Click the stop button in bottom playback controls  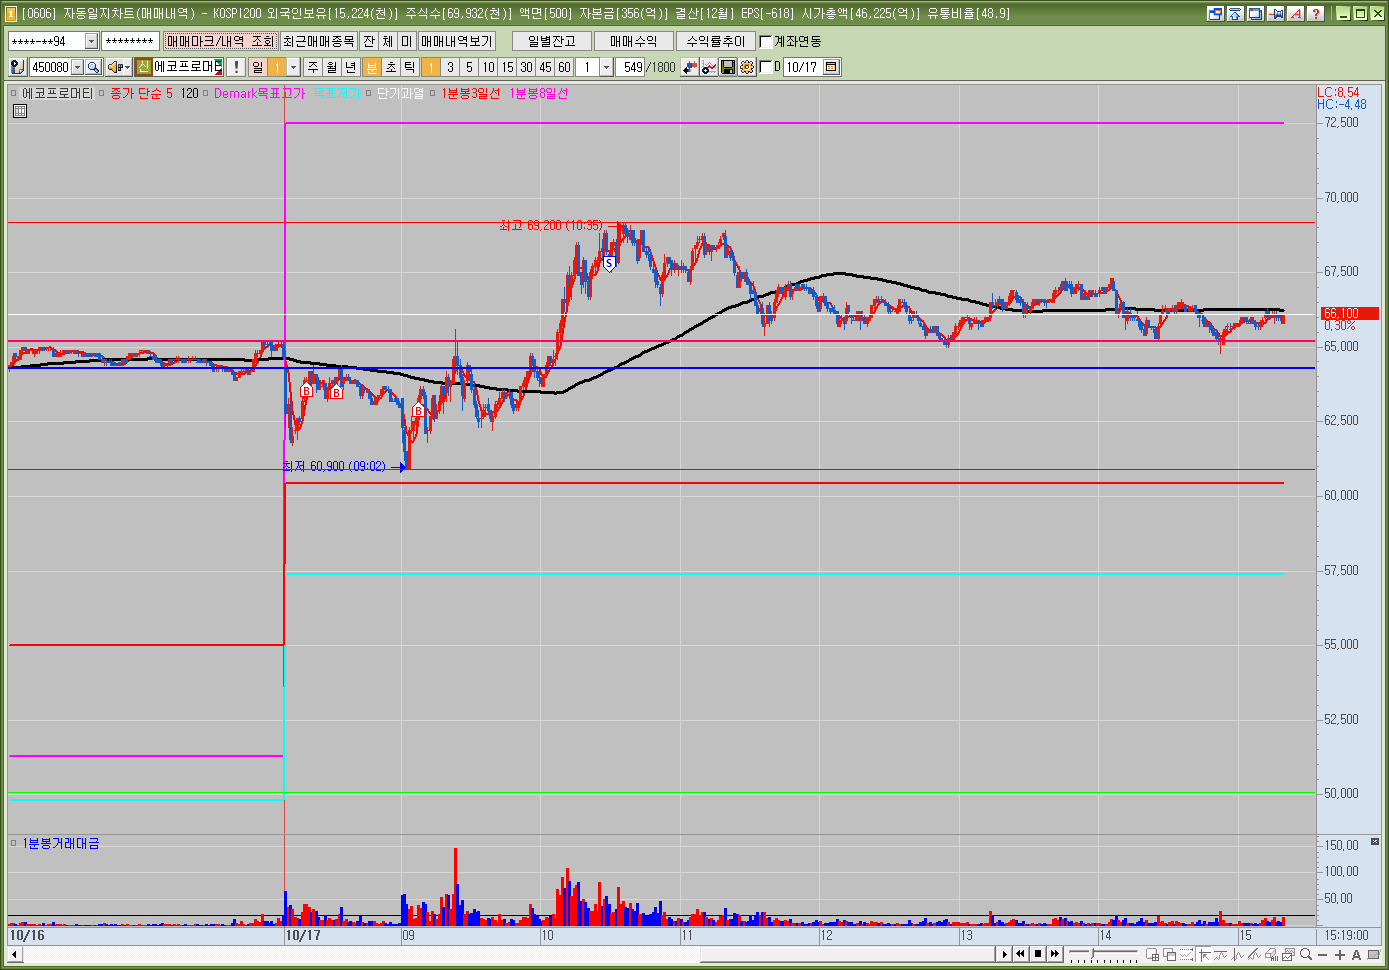1038,955
